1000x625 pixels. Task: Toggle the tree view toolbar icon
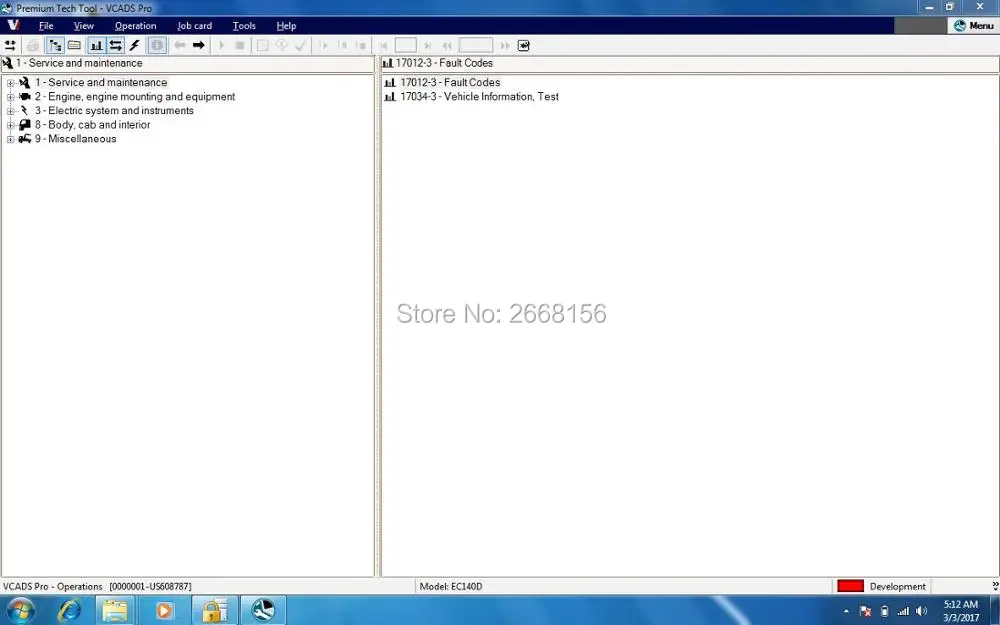pyautogui.click(x=55, y=45)
